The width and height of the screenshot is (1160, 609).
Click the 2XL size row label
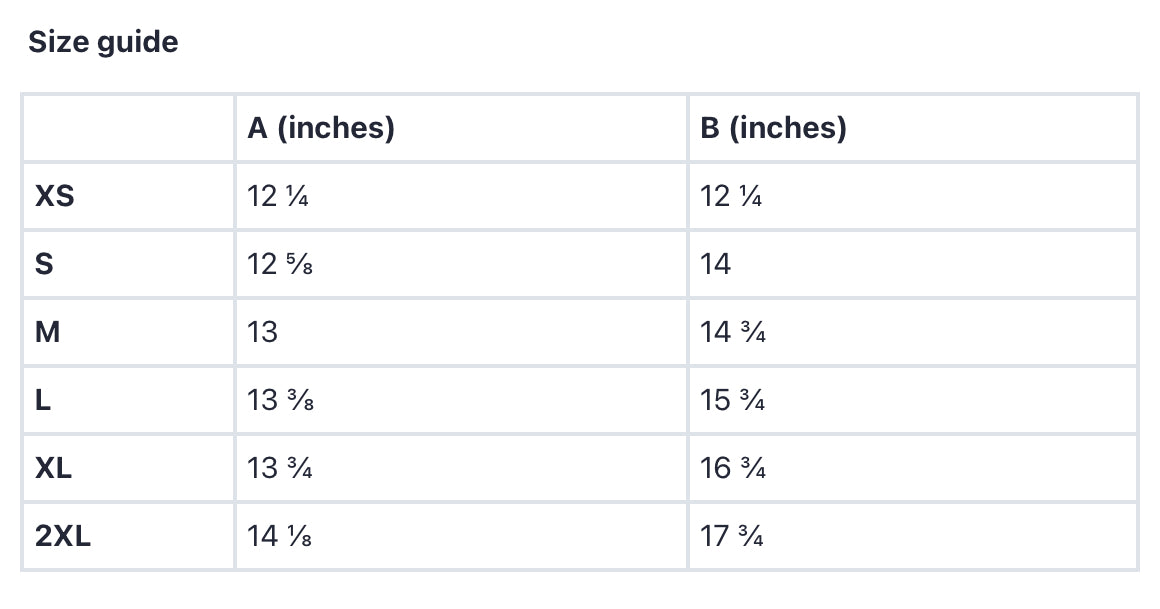pyautogui.click(x=63, y=536)
